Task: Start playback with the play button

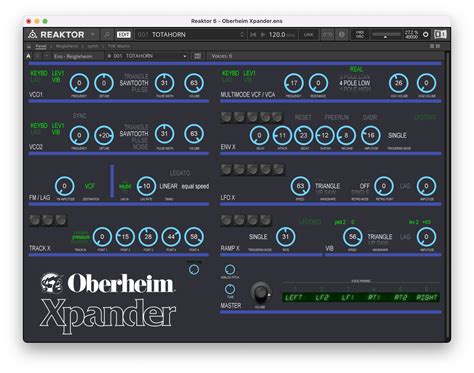Action: [263, 35]
